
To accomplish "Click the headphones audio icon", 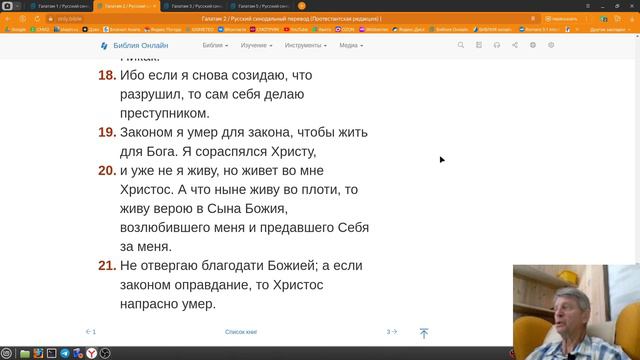I will [x=497, y=45].
